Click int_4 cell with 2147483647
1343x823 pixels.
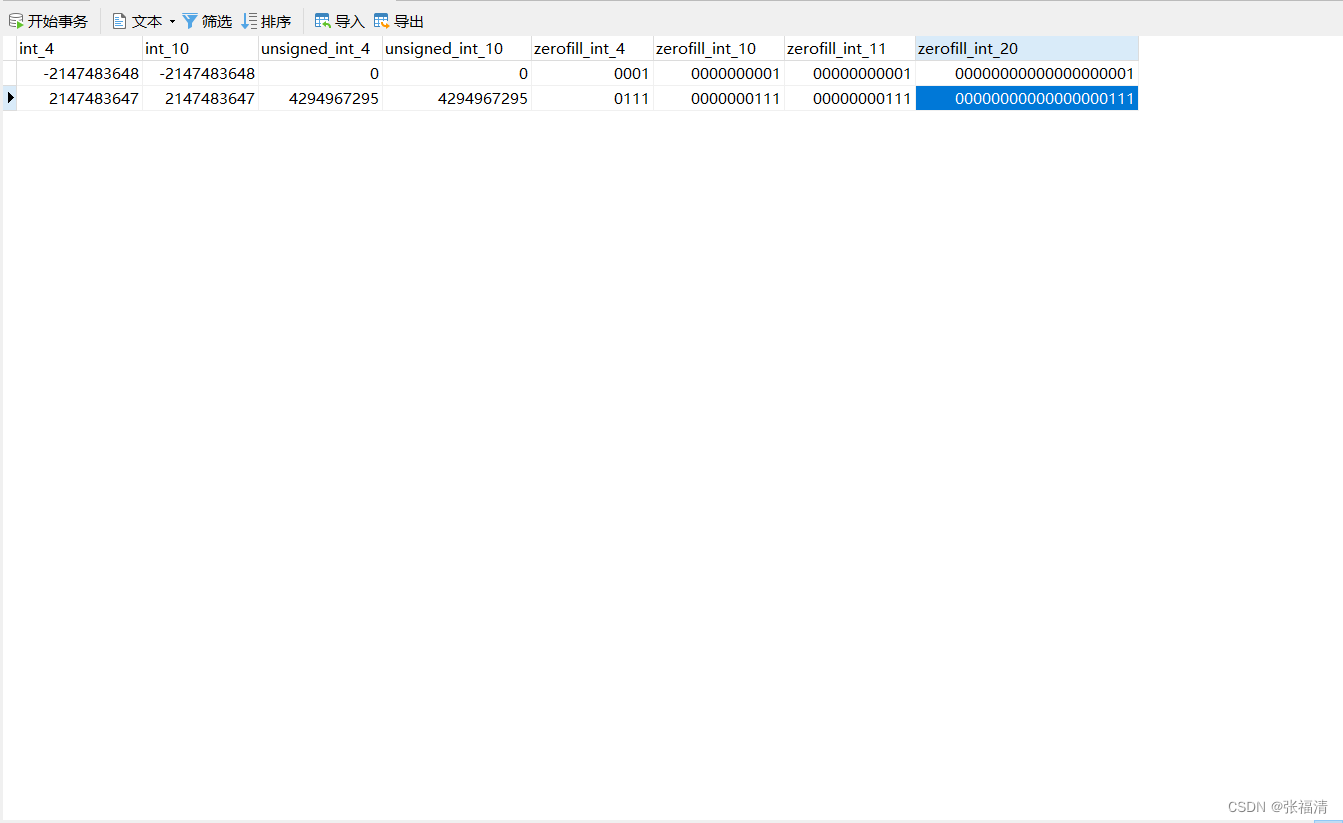pos(80,98)
